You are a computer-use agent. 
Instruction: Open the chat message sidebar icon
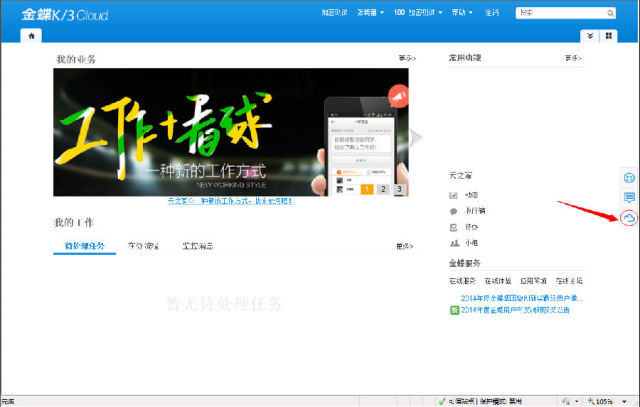click(629, 198)
